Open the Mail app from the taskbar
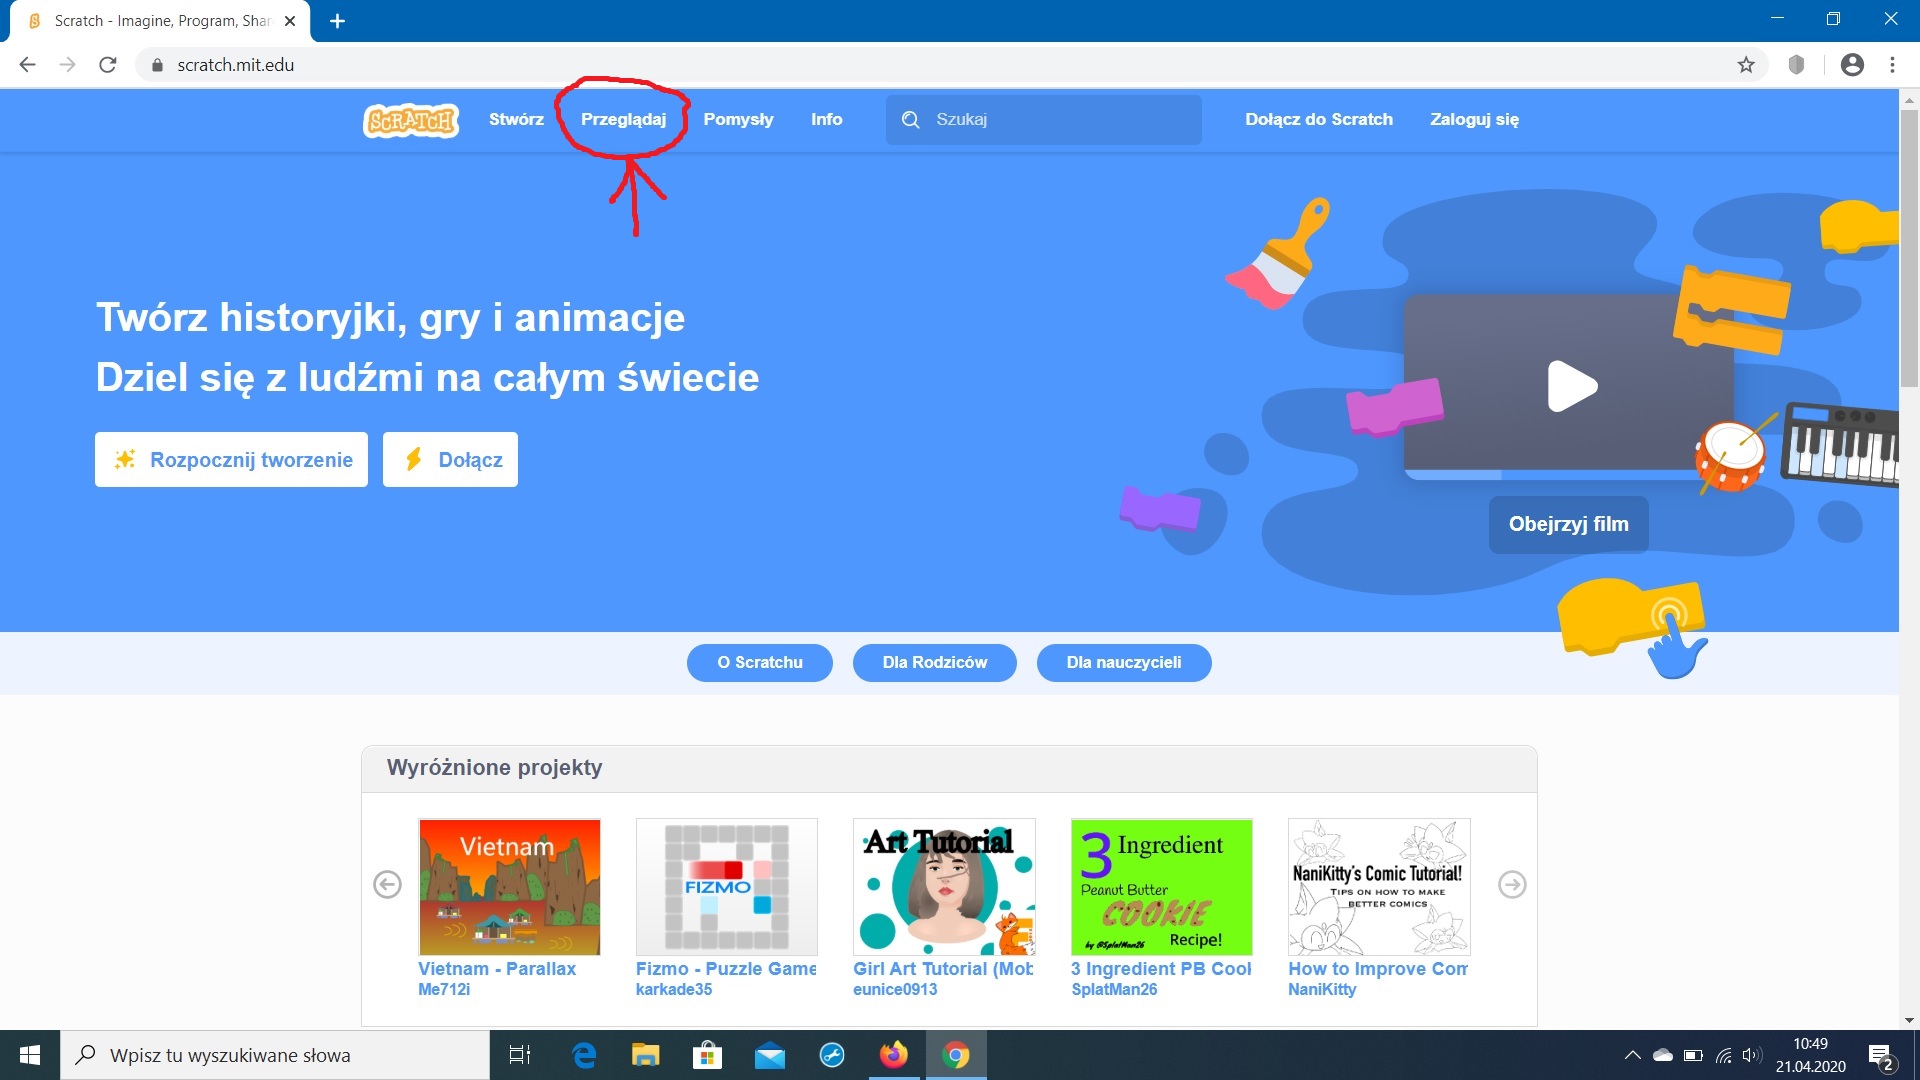This screenshot has width=1920, height=1080. [770, 1055]
